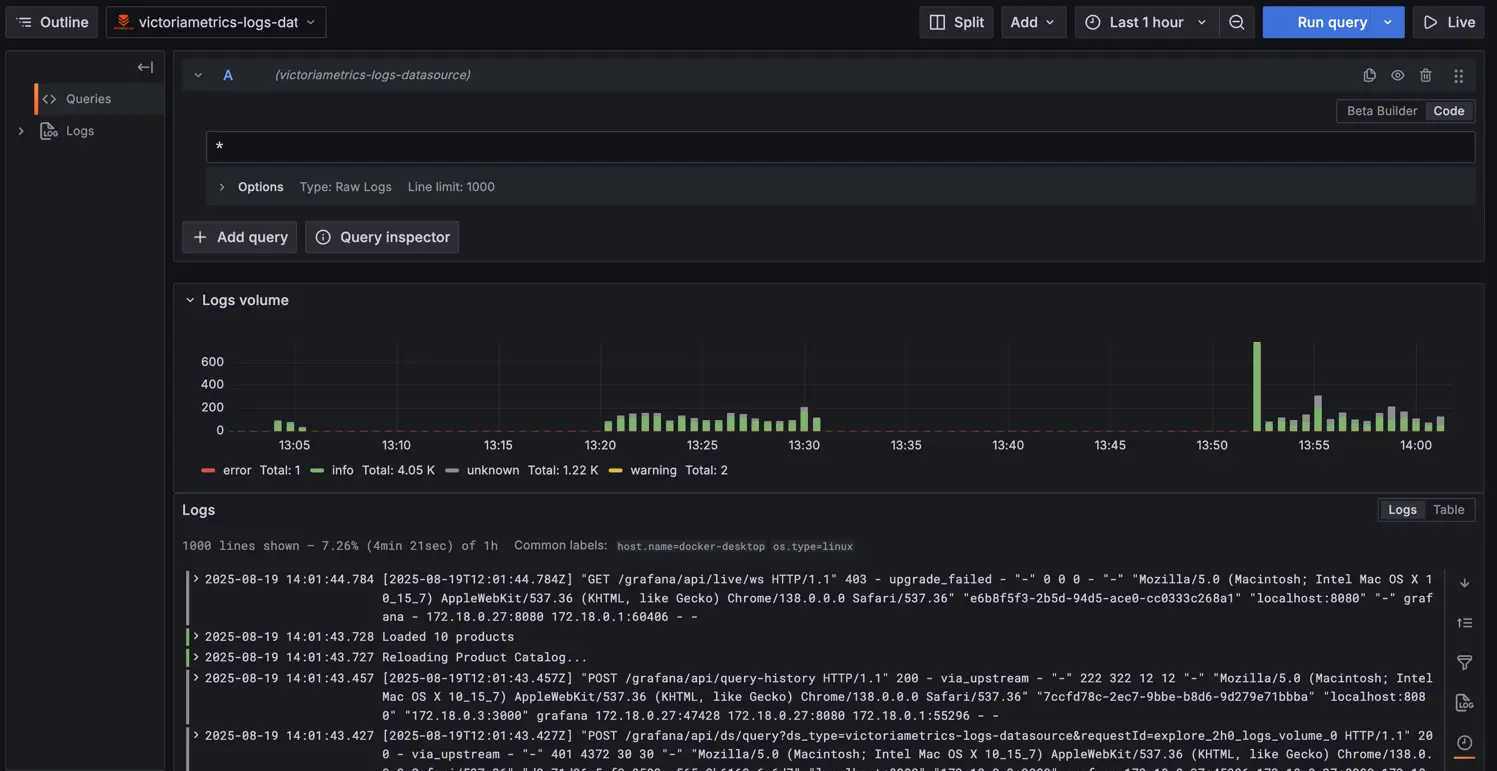Screen dimensions: 1497x771
Task: Click the info icon on Query inspector button
Action: tap(323, 237)
